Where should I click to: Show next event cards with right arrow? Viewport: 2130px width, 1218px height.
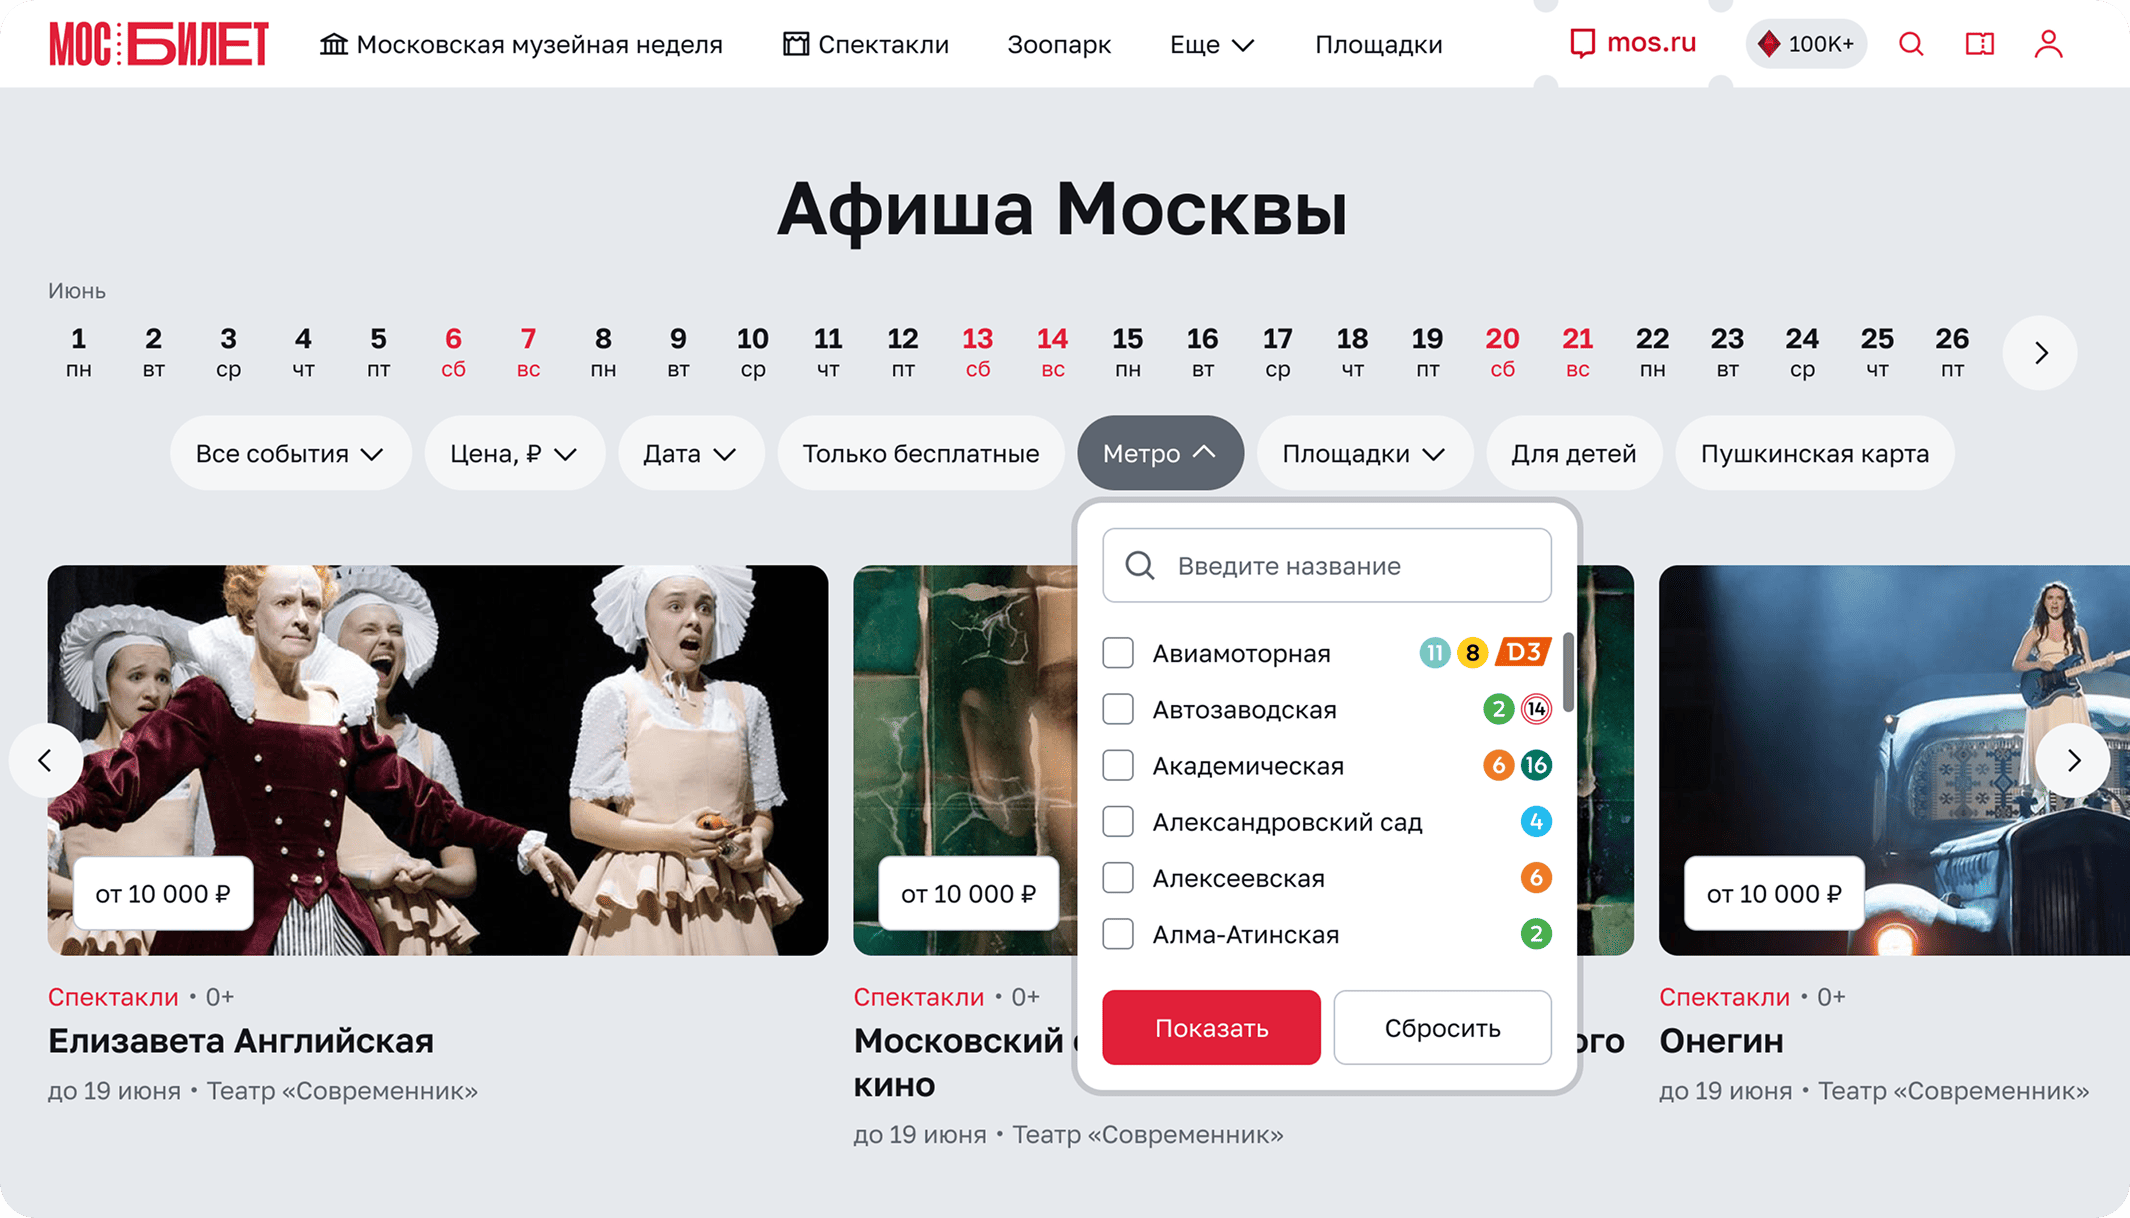click(2073, 760)
